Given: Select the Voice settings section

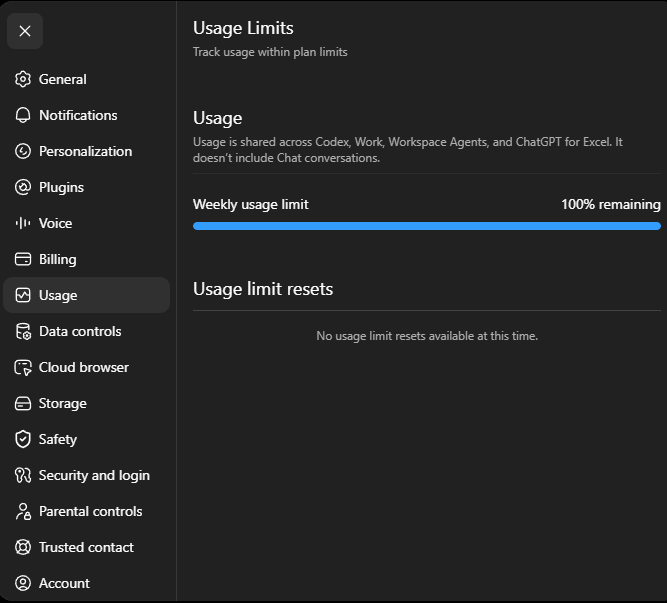Looking at the screenshot, I should [x=86, y=223].
